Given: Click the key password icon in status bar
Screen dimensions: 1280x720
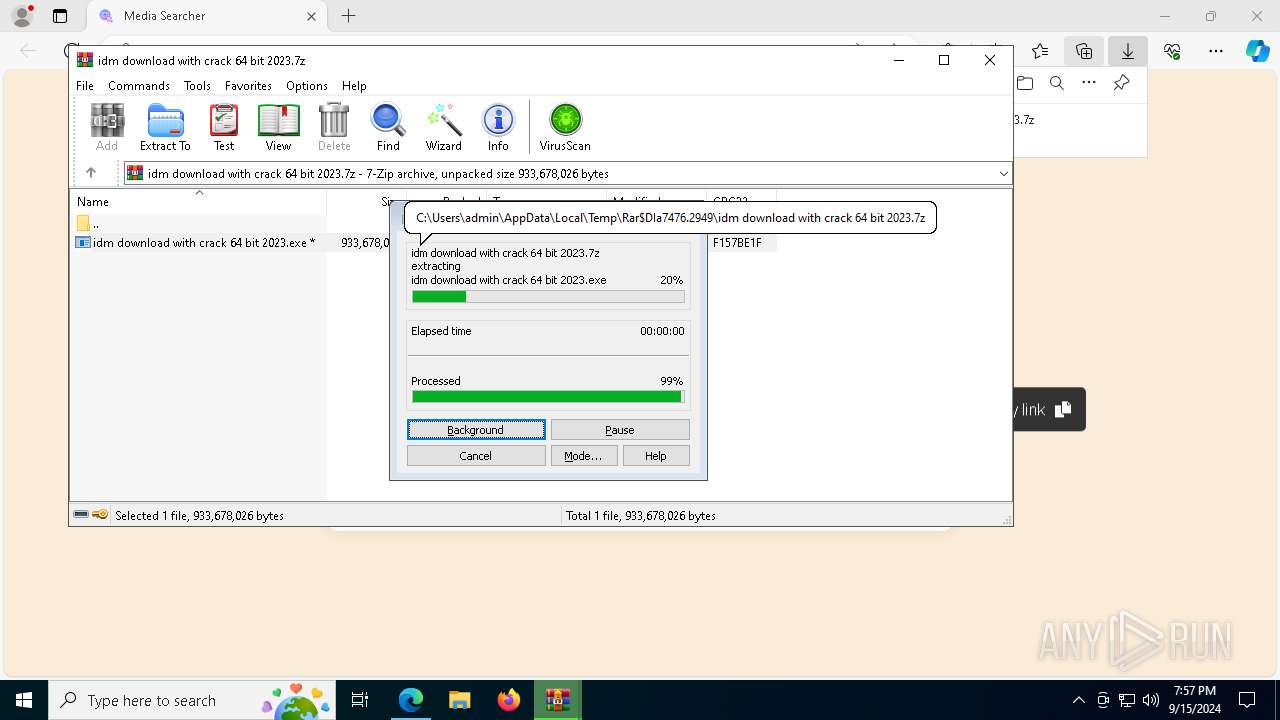Looking at the screenshot, I should 100,515.
